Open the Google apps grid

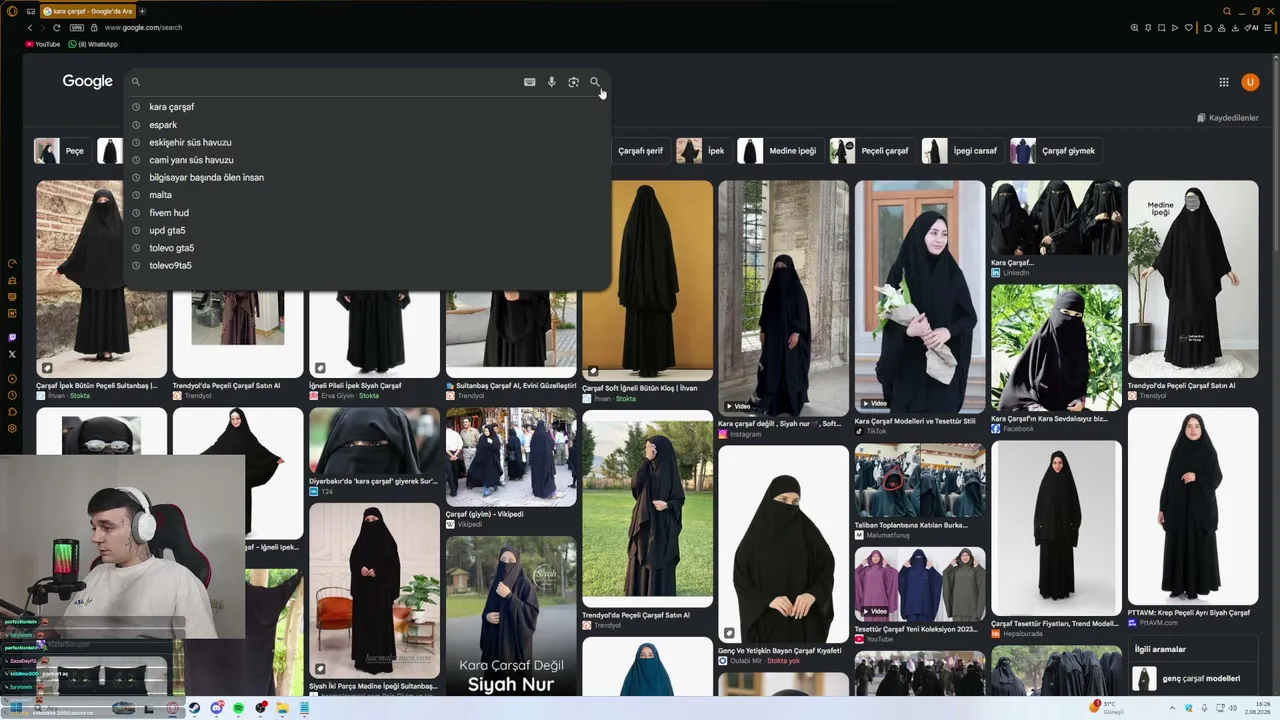[x=1223, y=82]
